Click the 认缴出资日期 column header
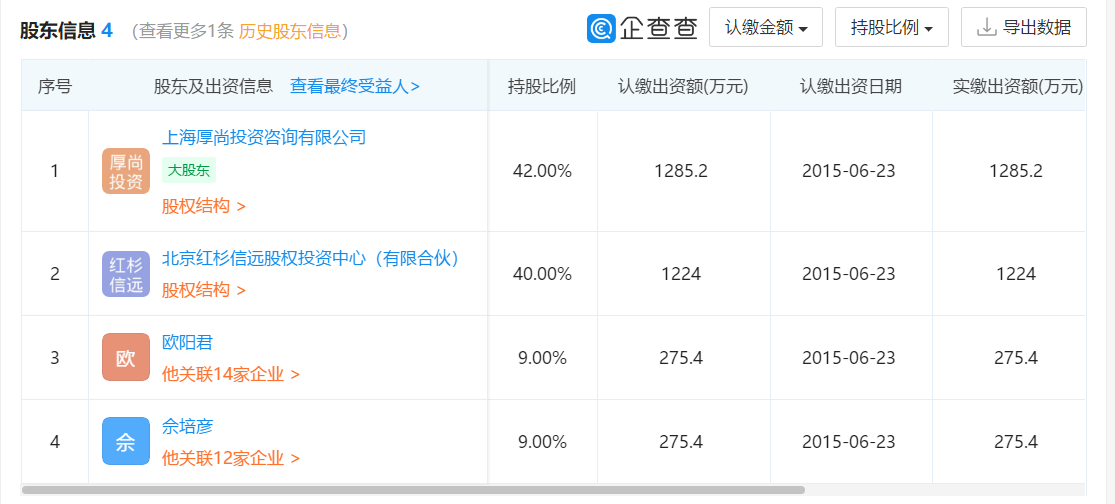1115x504 pixels. 850,87
